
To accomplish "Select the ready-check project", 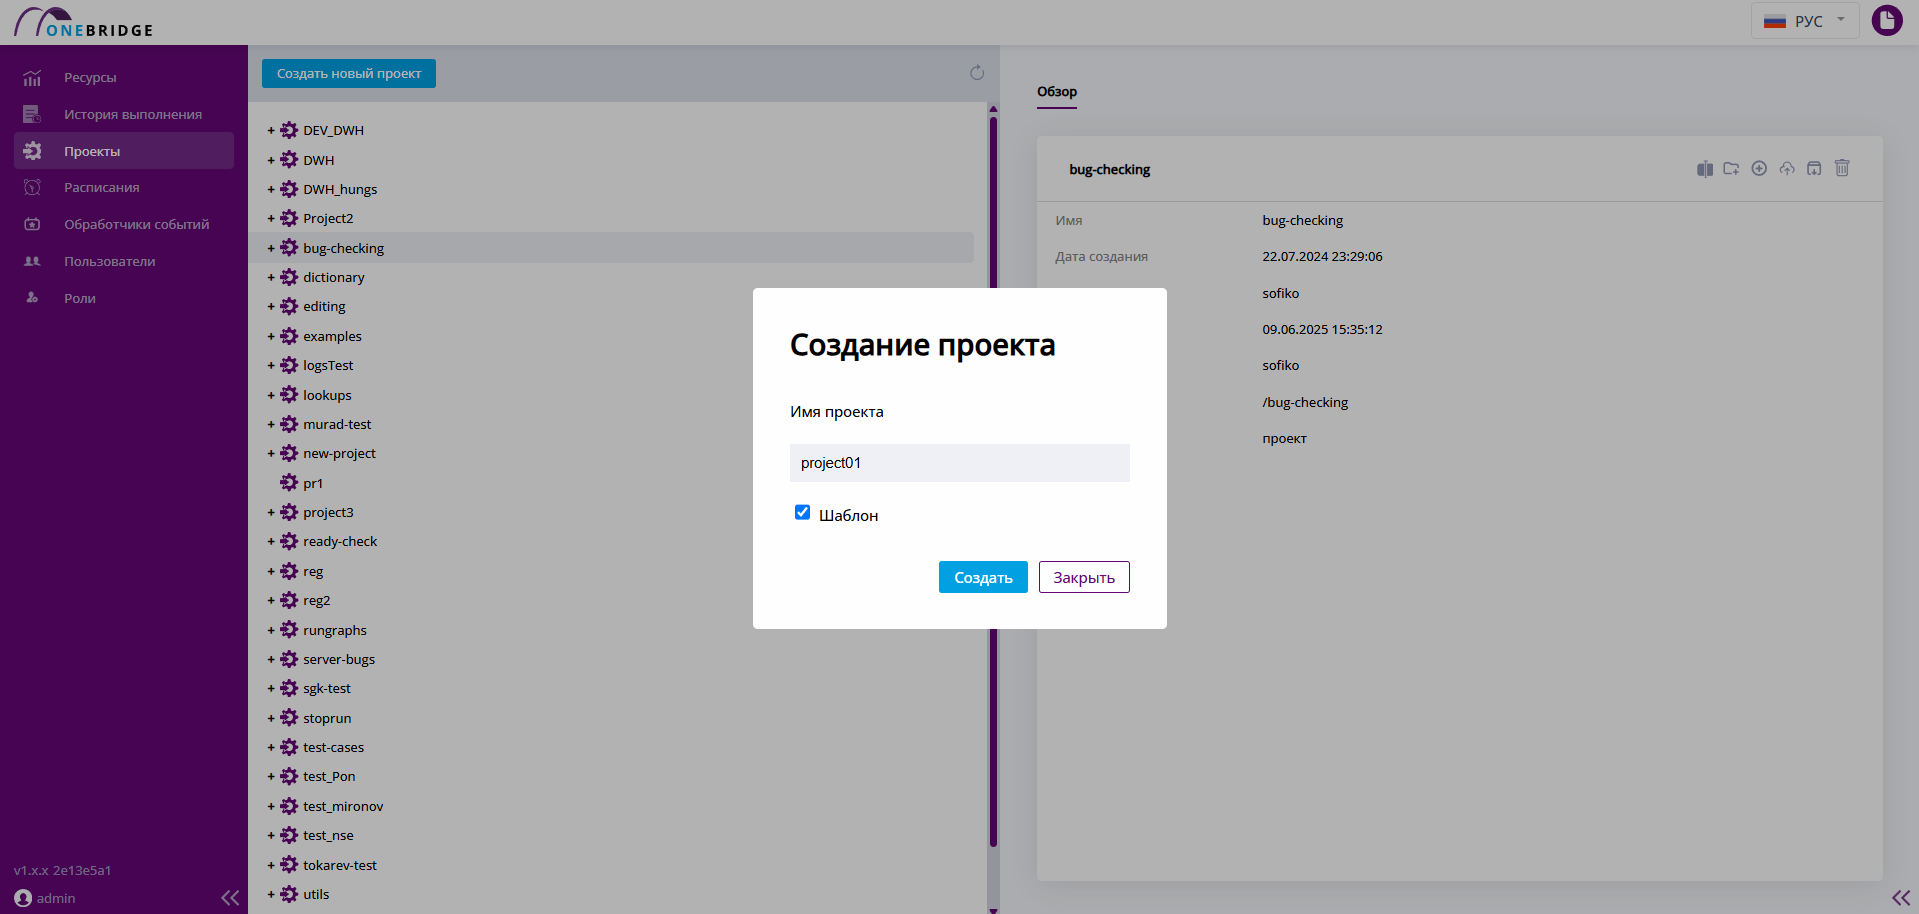I will pyautogui.click(x=340, y=542).
